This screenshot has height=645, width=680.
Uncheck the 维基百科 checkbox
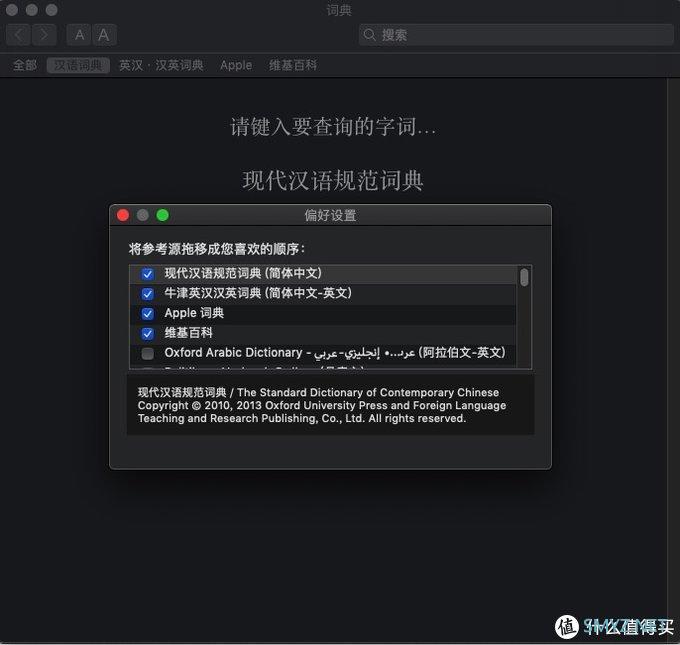pos(147,334)
